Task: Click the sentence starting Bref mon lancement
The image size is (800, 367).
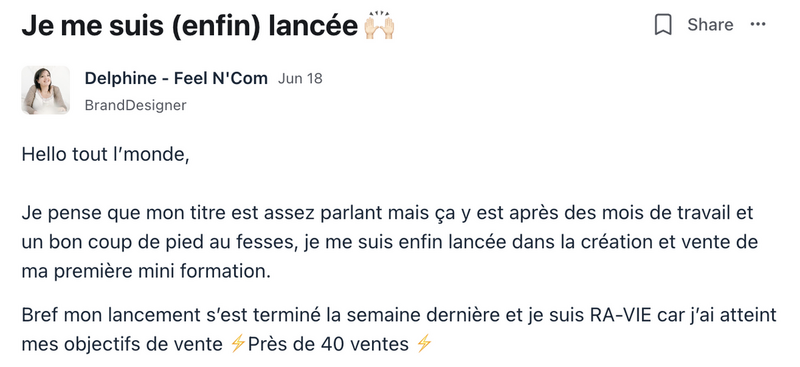Action: click(x=399, y=330)
